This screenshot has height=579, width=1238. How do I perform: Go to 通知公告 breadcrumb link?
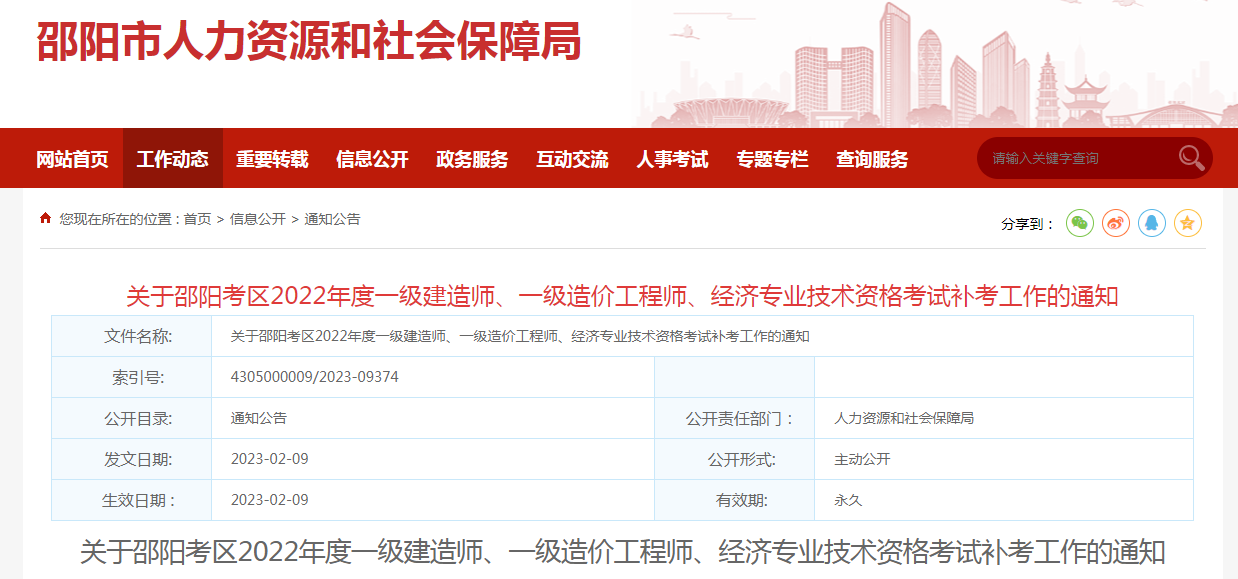pos(333,219)
